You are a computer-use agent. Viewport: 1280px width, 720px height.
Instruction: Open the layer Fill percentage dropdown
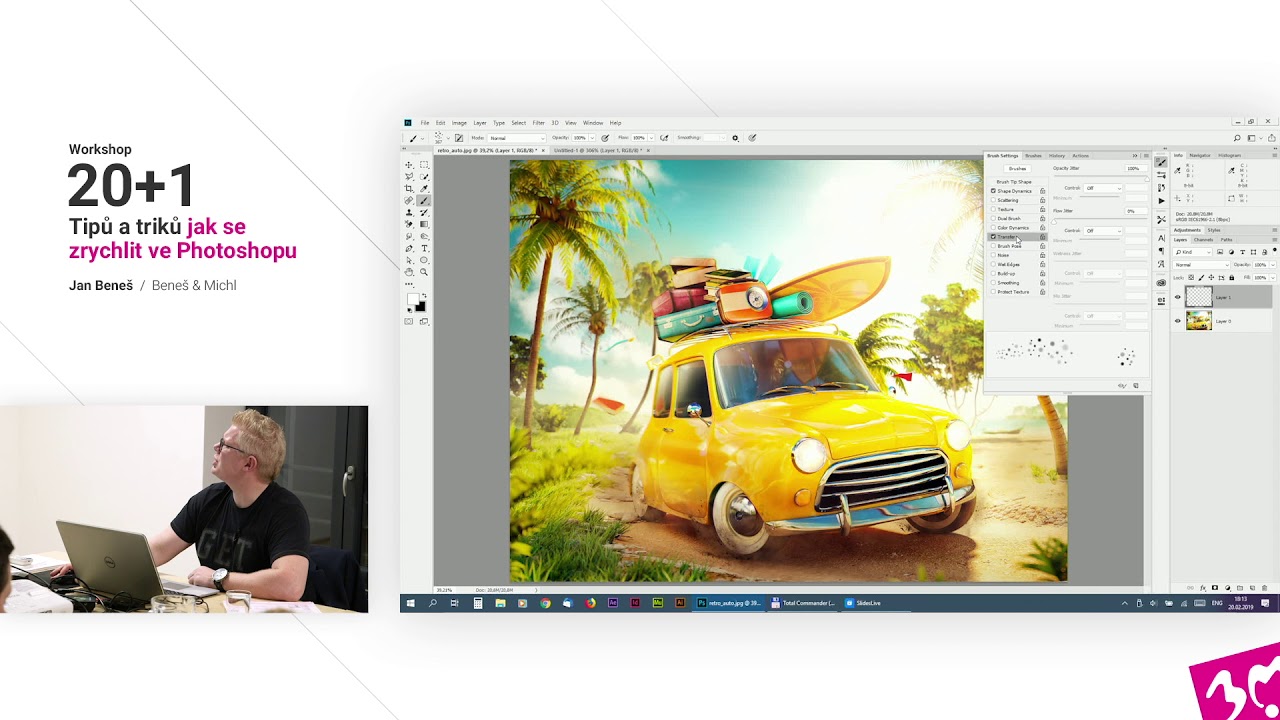(x=1273, y=277)
